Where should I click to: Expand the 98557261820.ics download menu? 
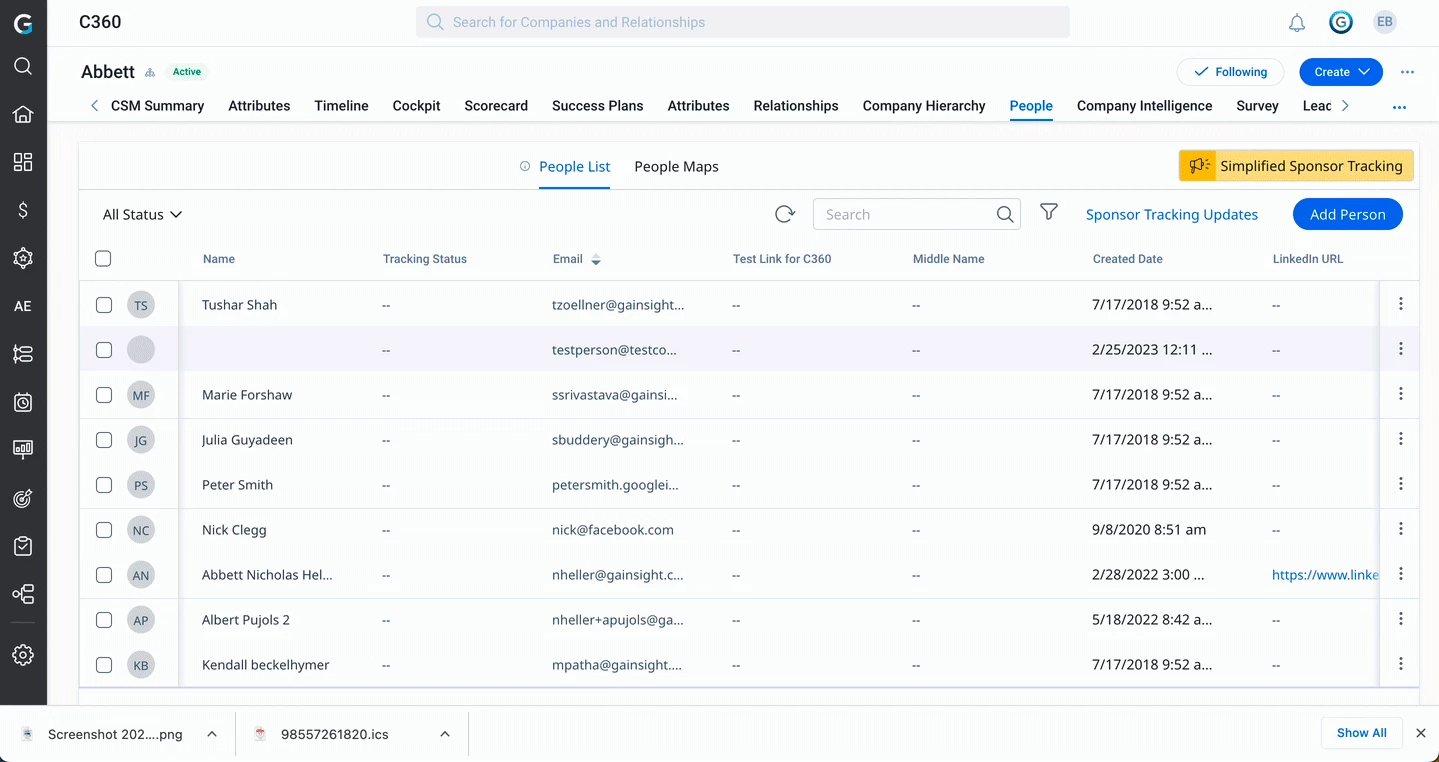coord(445,734)
